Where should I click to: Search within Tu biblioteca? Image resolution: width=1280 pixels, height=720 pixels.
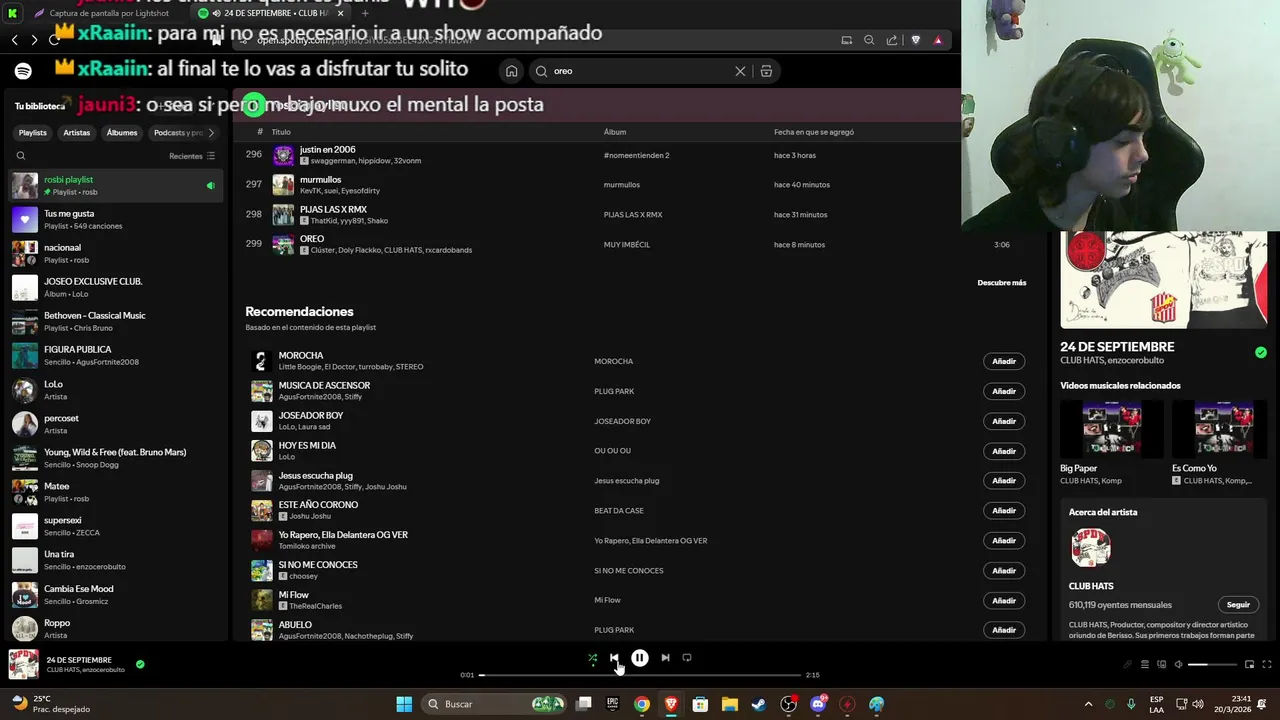click(x=21, y=156)
